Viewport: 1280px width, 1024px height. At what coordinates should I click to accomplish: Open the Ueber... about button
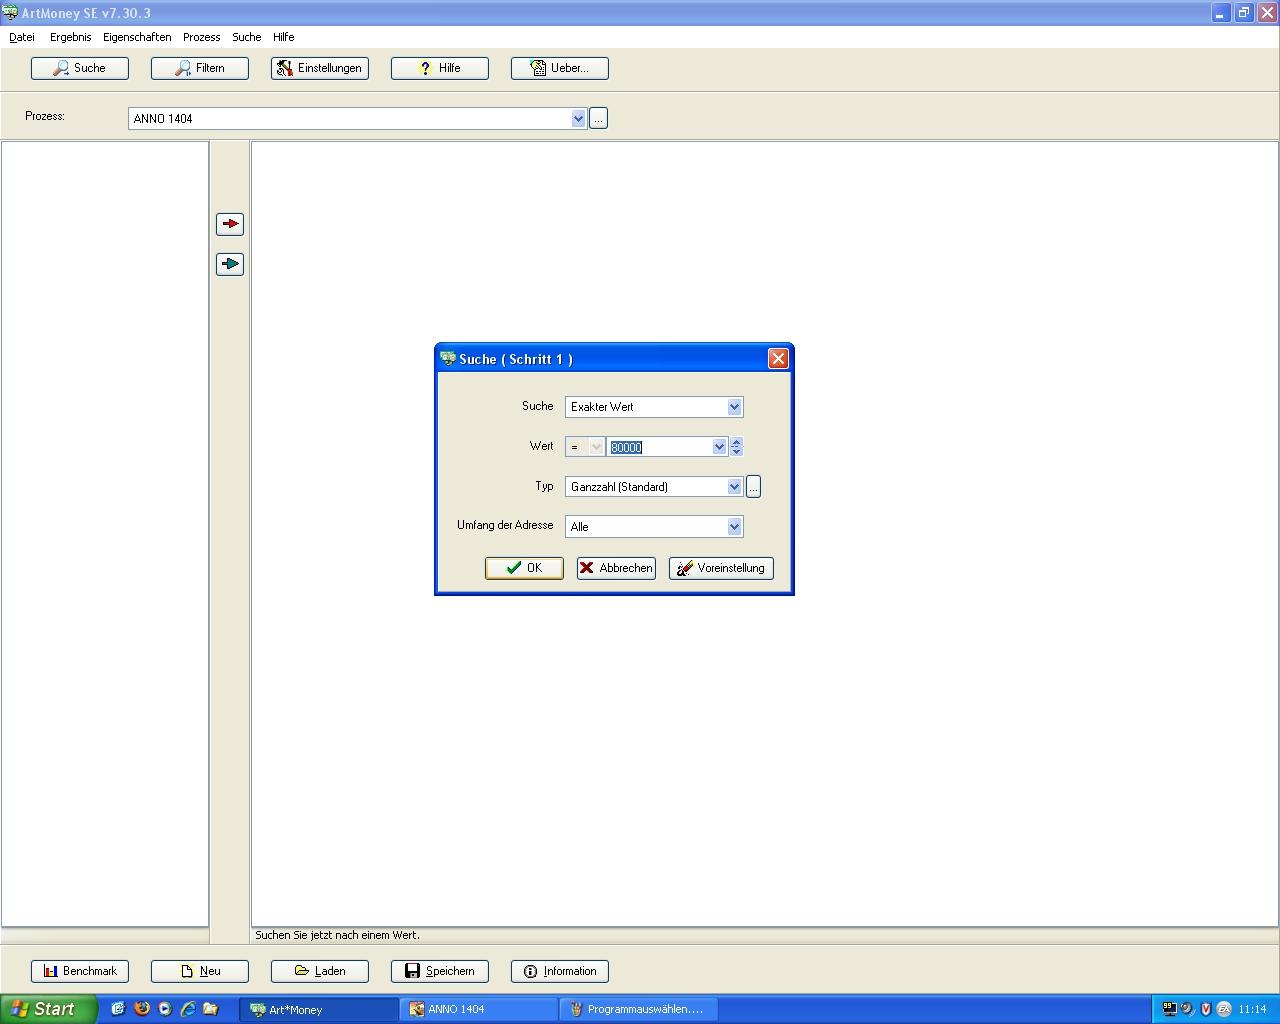(x=560, y=68)
